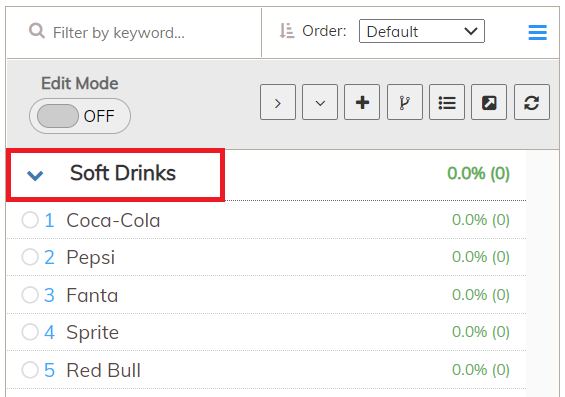Click the Sprite item label
The image size is (565, 397).
pos(93,332)
